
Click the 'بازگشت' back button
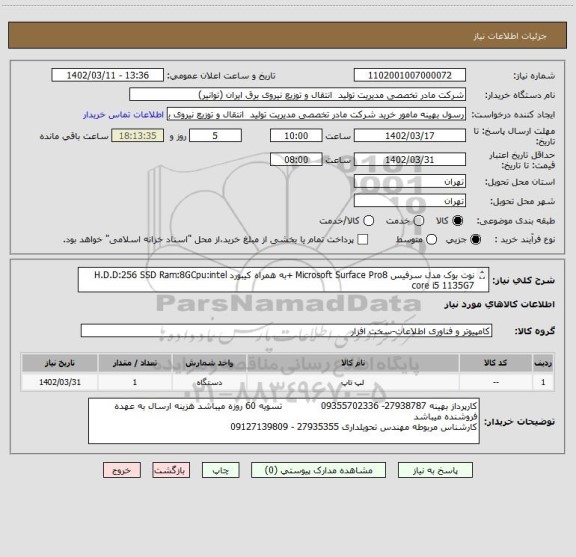[171, 470]
